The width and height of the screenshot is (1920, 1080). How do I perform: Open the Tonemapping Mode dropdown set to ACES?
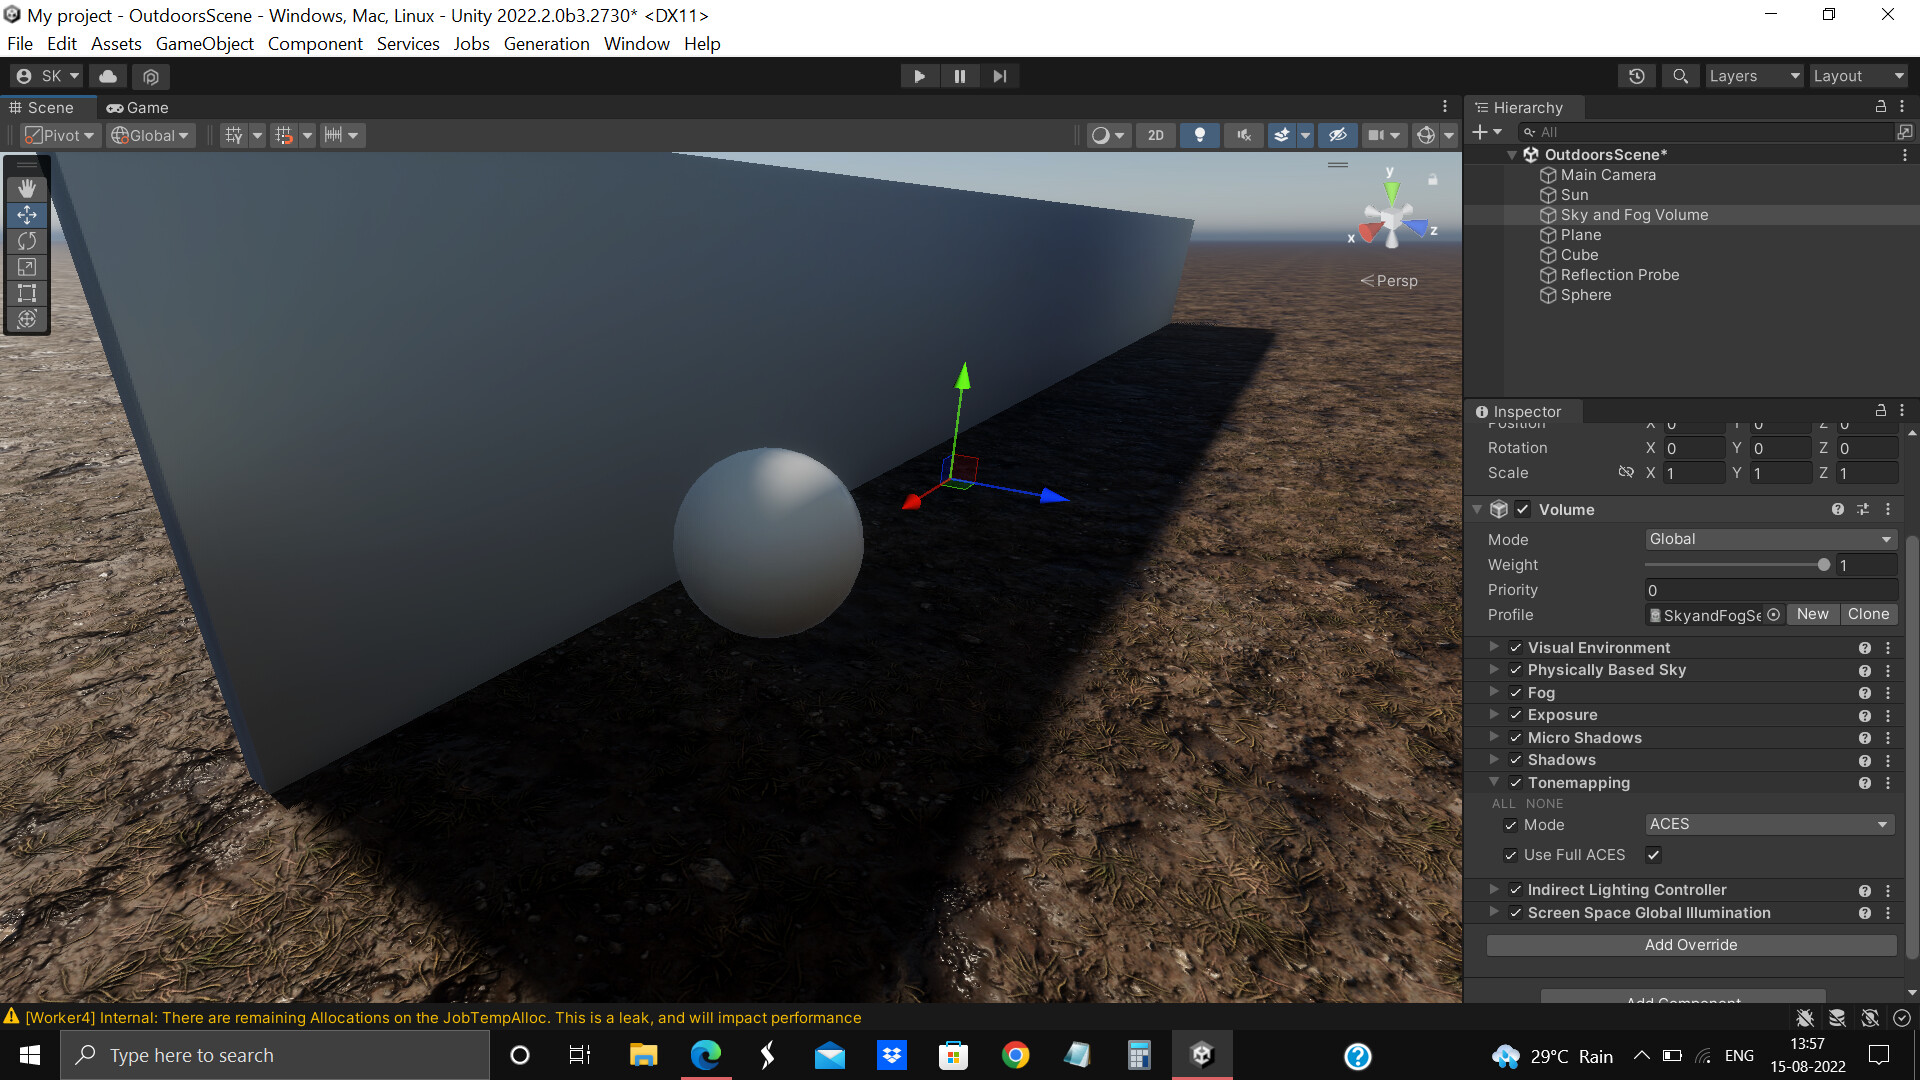coord(1769,824)
